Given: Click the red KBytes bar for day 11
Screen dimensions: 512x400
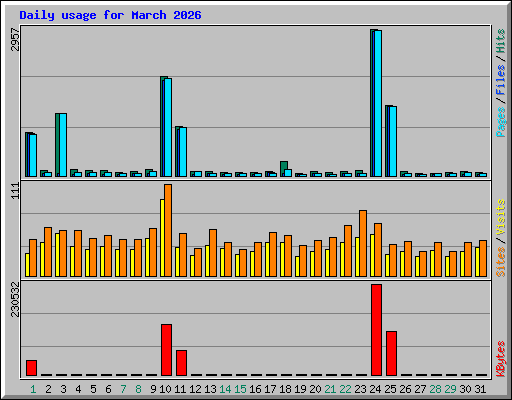Looking at the screenshot, I should pos(181,363).
